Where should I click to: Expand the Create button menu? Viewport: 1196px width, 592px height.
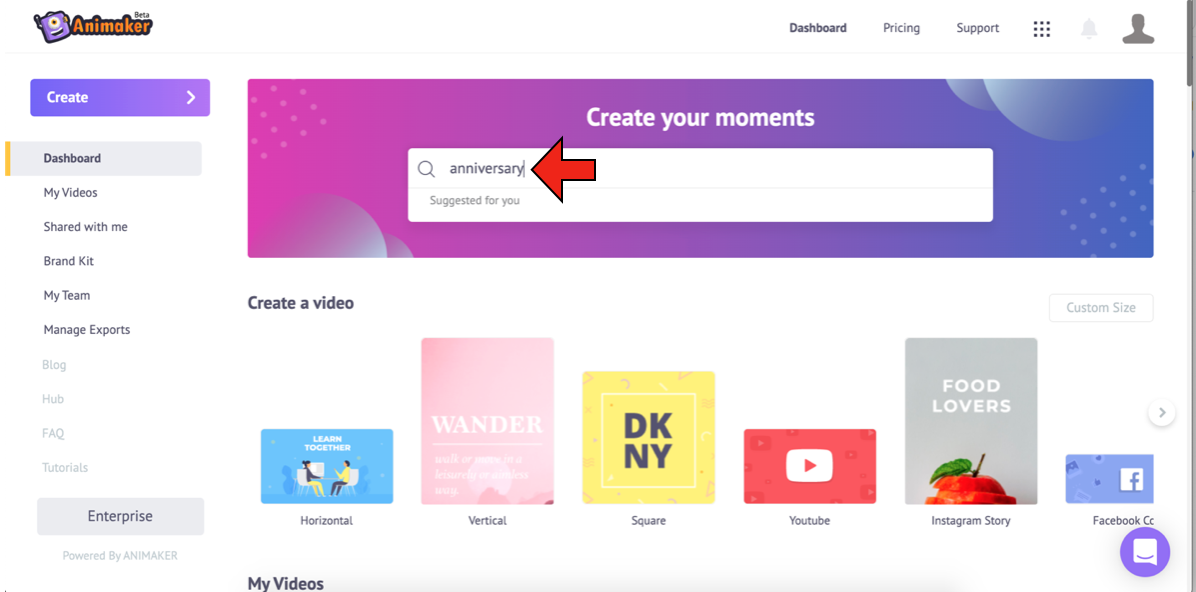click(x=120, y=98)
